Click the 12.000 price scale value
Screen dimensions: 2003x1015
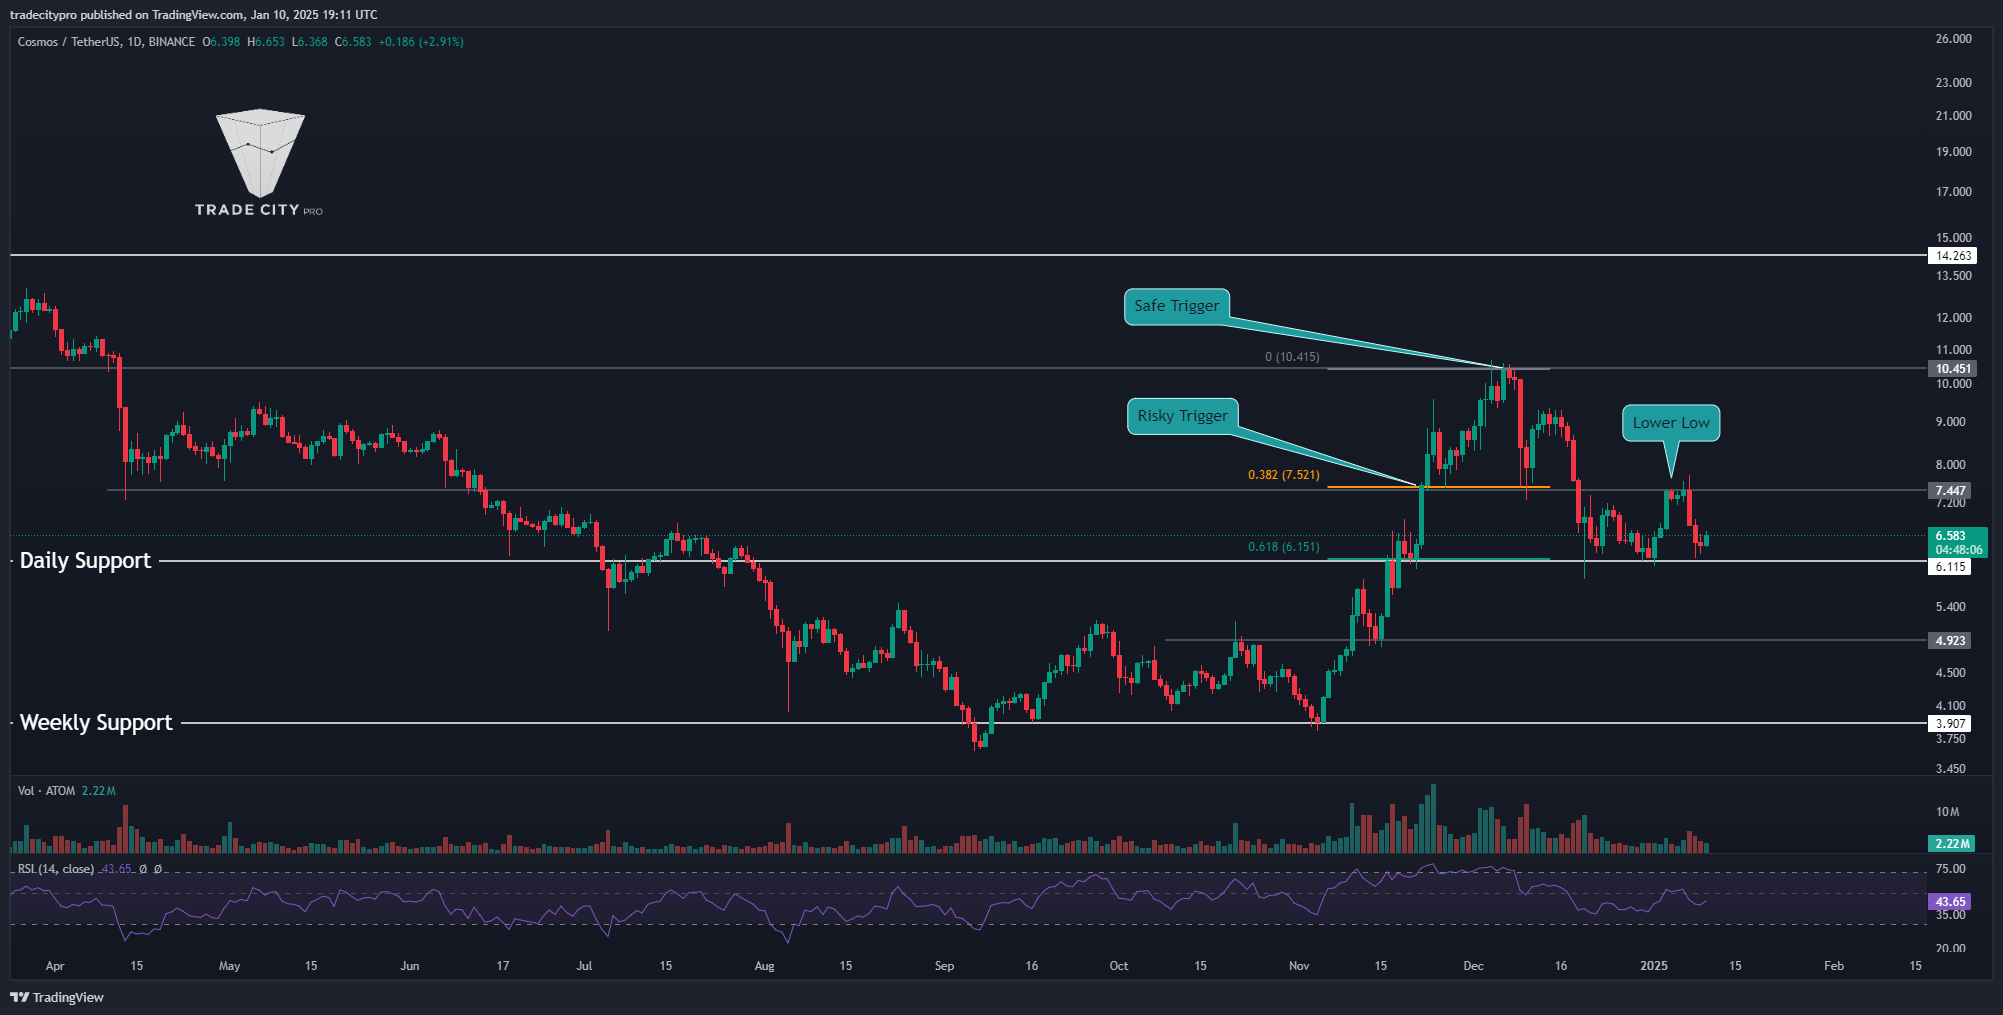(x=1954, y=318)
